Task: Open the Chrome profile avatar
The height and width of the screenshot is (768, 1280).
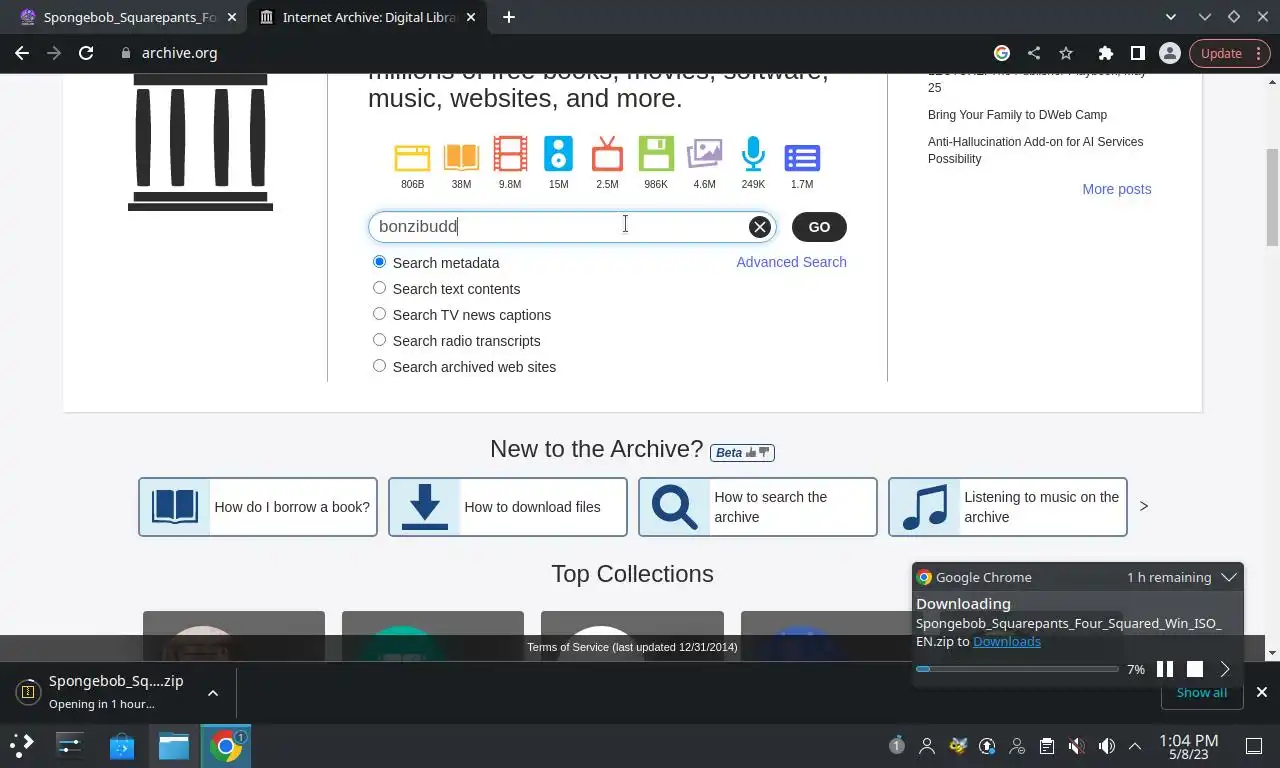Action: click(1169, 53)
